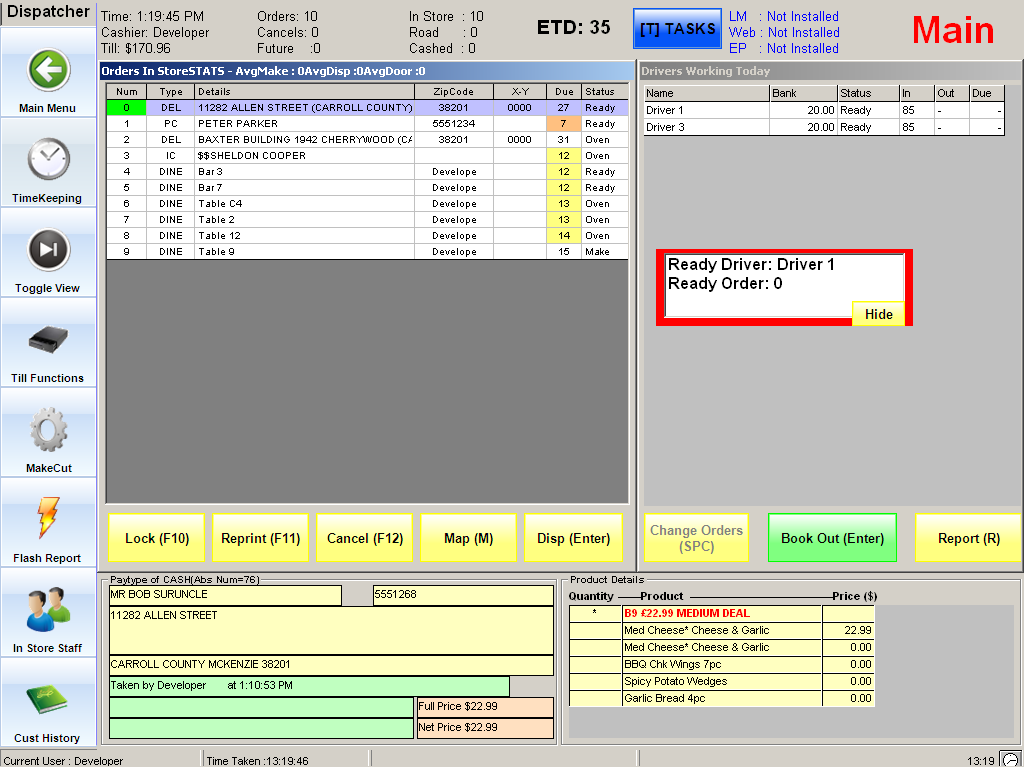Click the Book Out (Enter) button
Image resolution: width=1024 pixels, height=768 pixels.
832,538
